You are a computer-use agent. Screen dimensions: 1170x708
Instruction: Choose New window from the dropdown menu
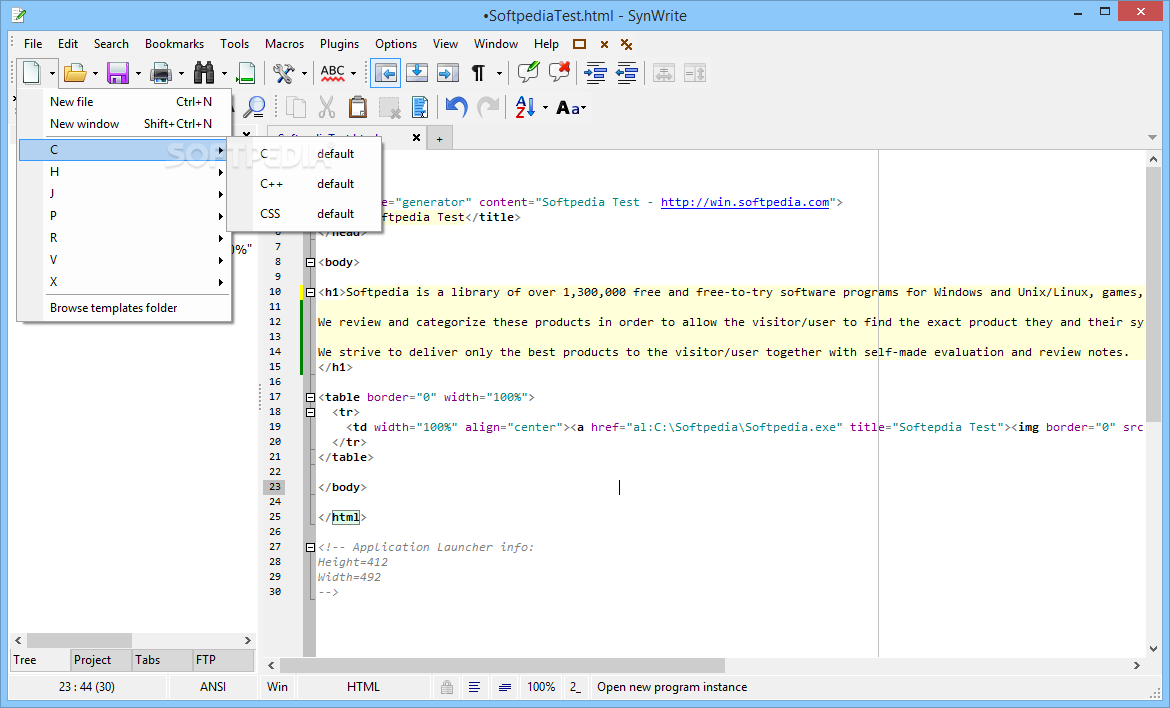pyautogui.click(x=125, y=124)
